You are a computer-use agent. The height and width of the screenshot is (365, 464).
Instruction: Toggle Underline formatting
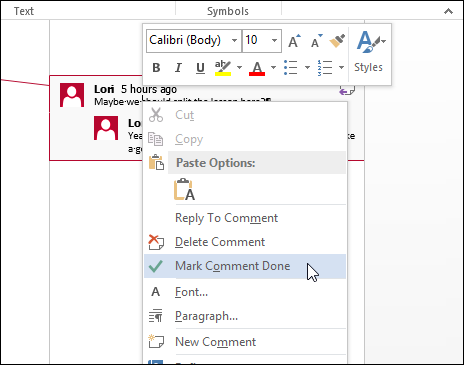pyautogui.click(x=200, y=68)
